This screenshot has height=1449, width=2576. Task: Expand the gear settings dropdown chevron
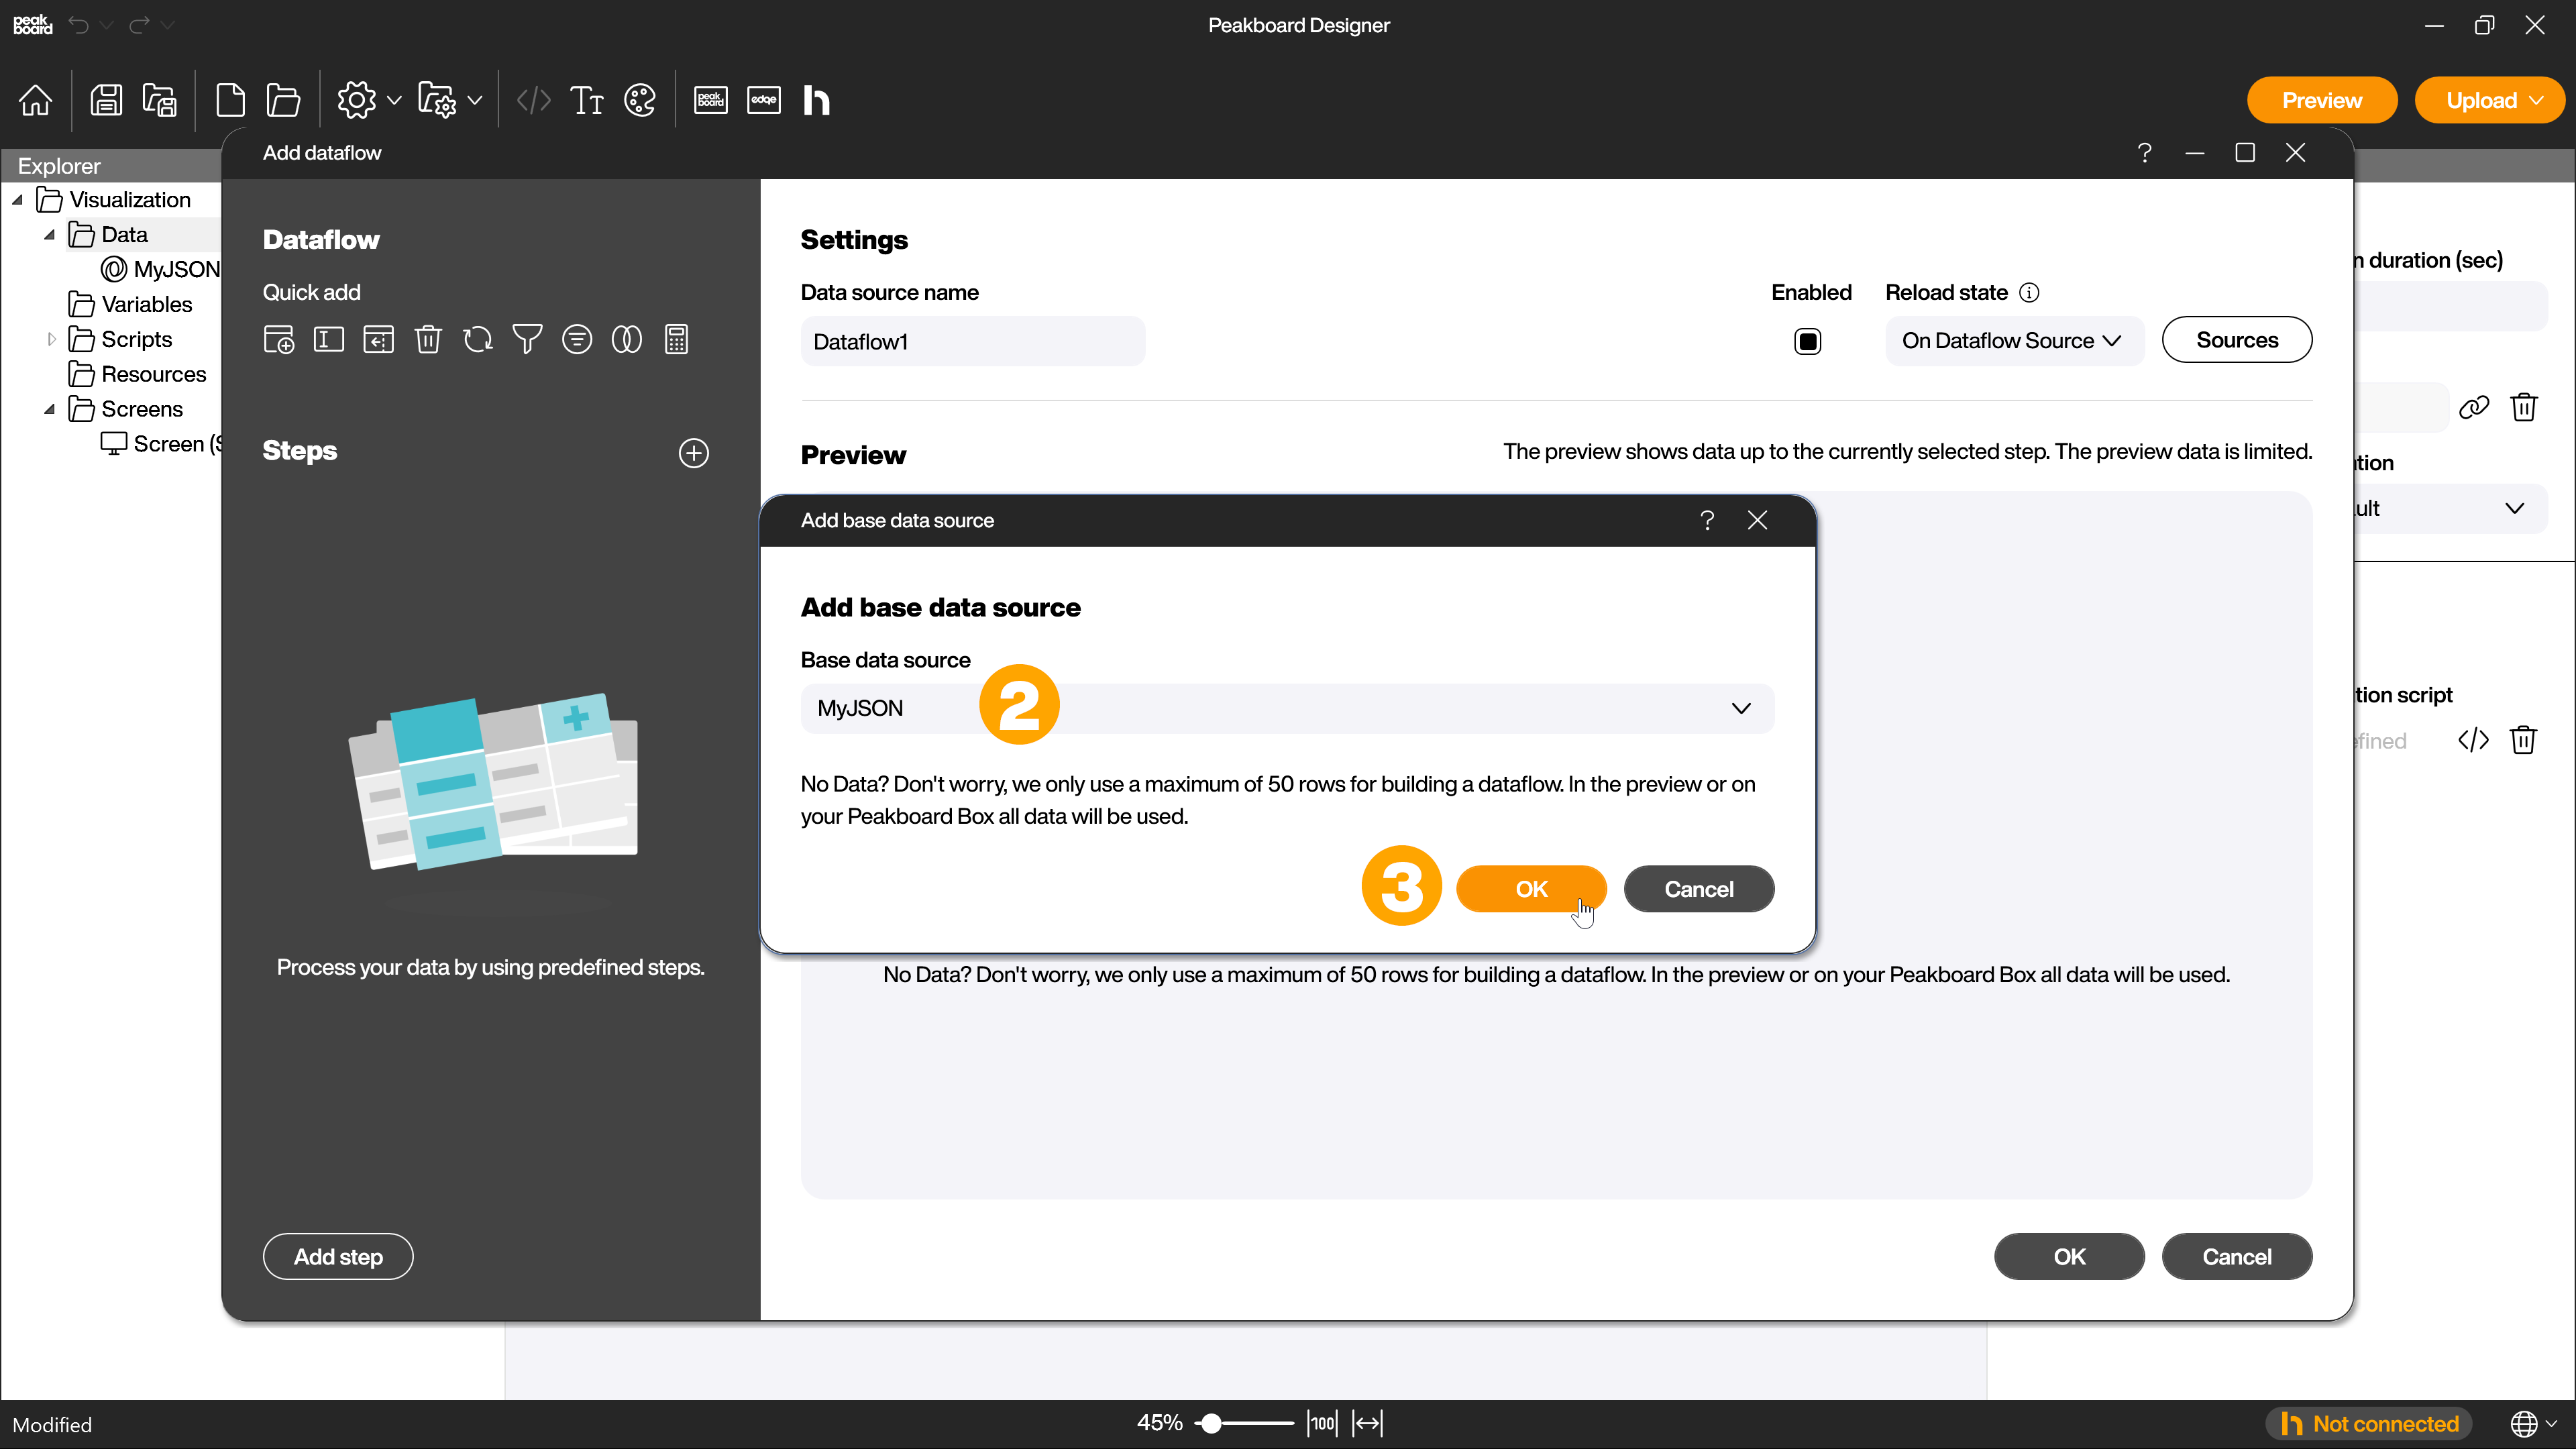[394, 100]
